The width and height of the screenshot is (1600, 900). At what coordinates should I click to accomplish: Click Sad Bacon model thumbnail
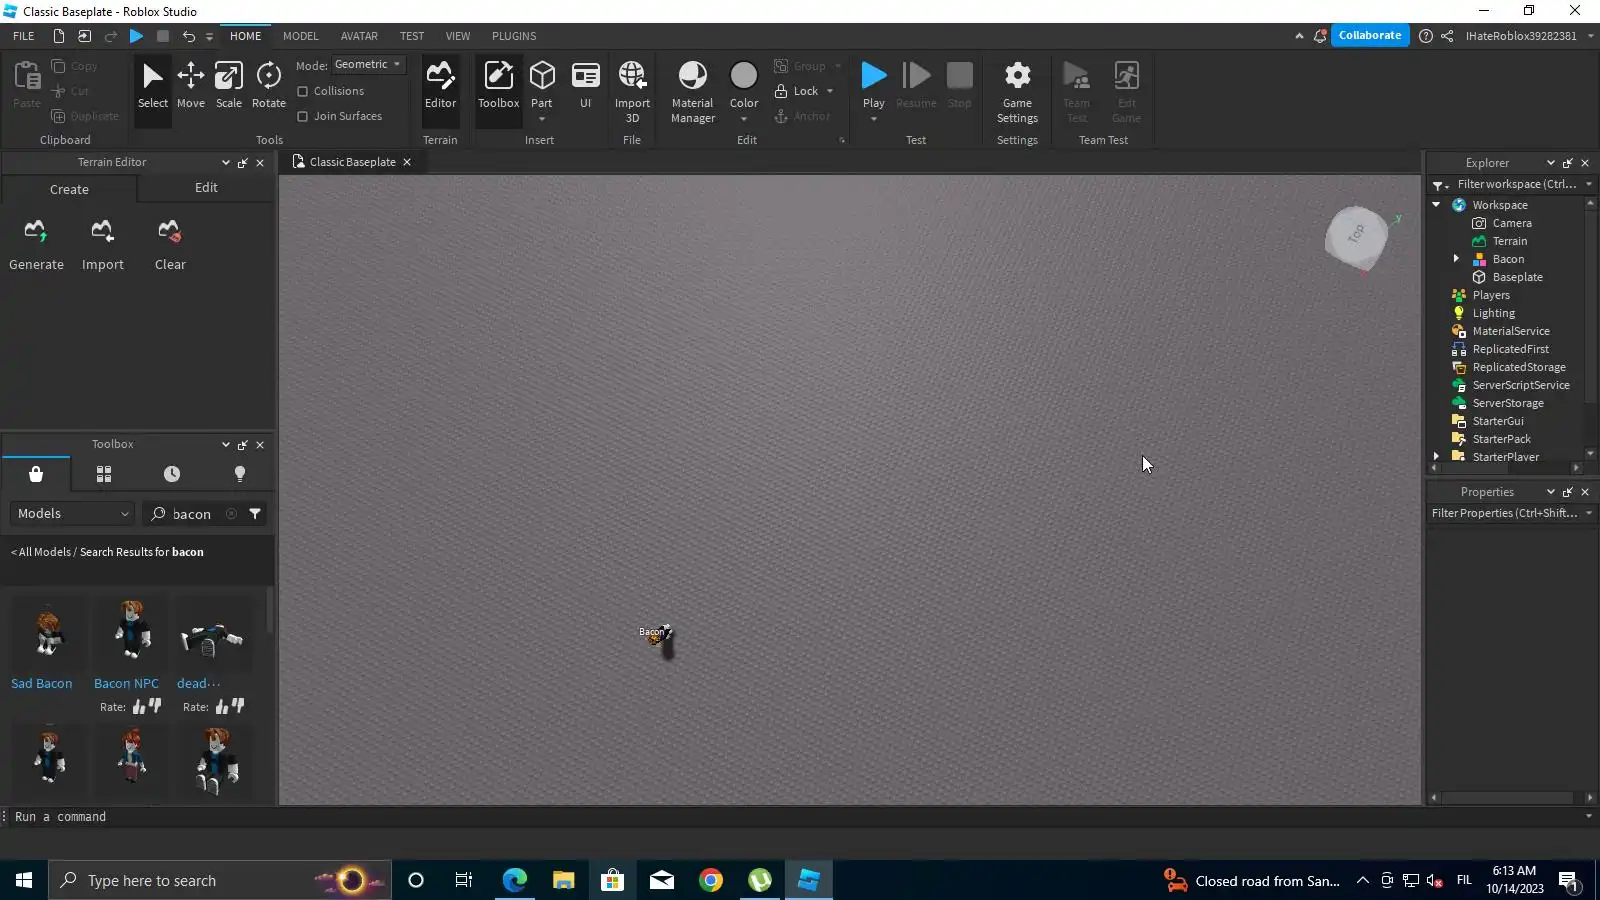(47, 633)
